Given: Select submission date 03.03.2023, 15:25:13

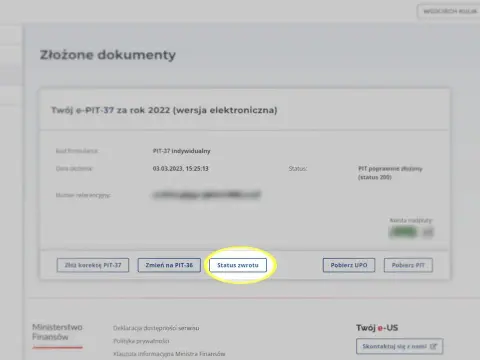Looking at the screenshot, I should pyautogui.click(x=181, y=169).
